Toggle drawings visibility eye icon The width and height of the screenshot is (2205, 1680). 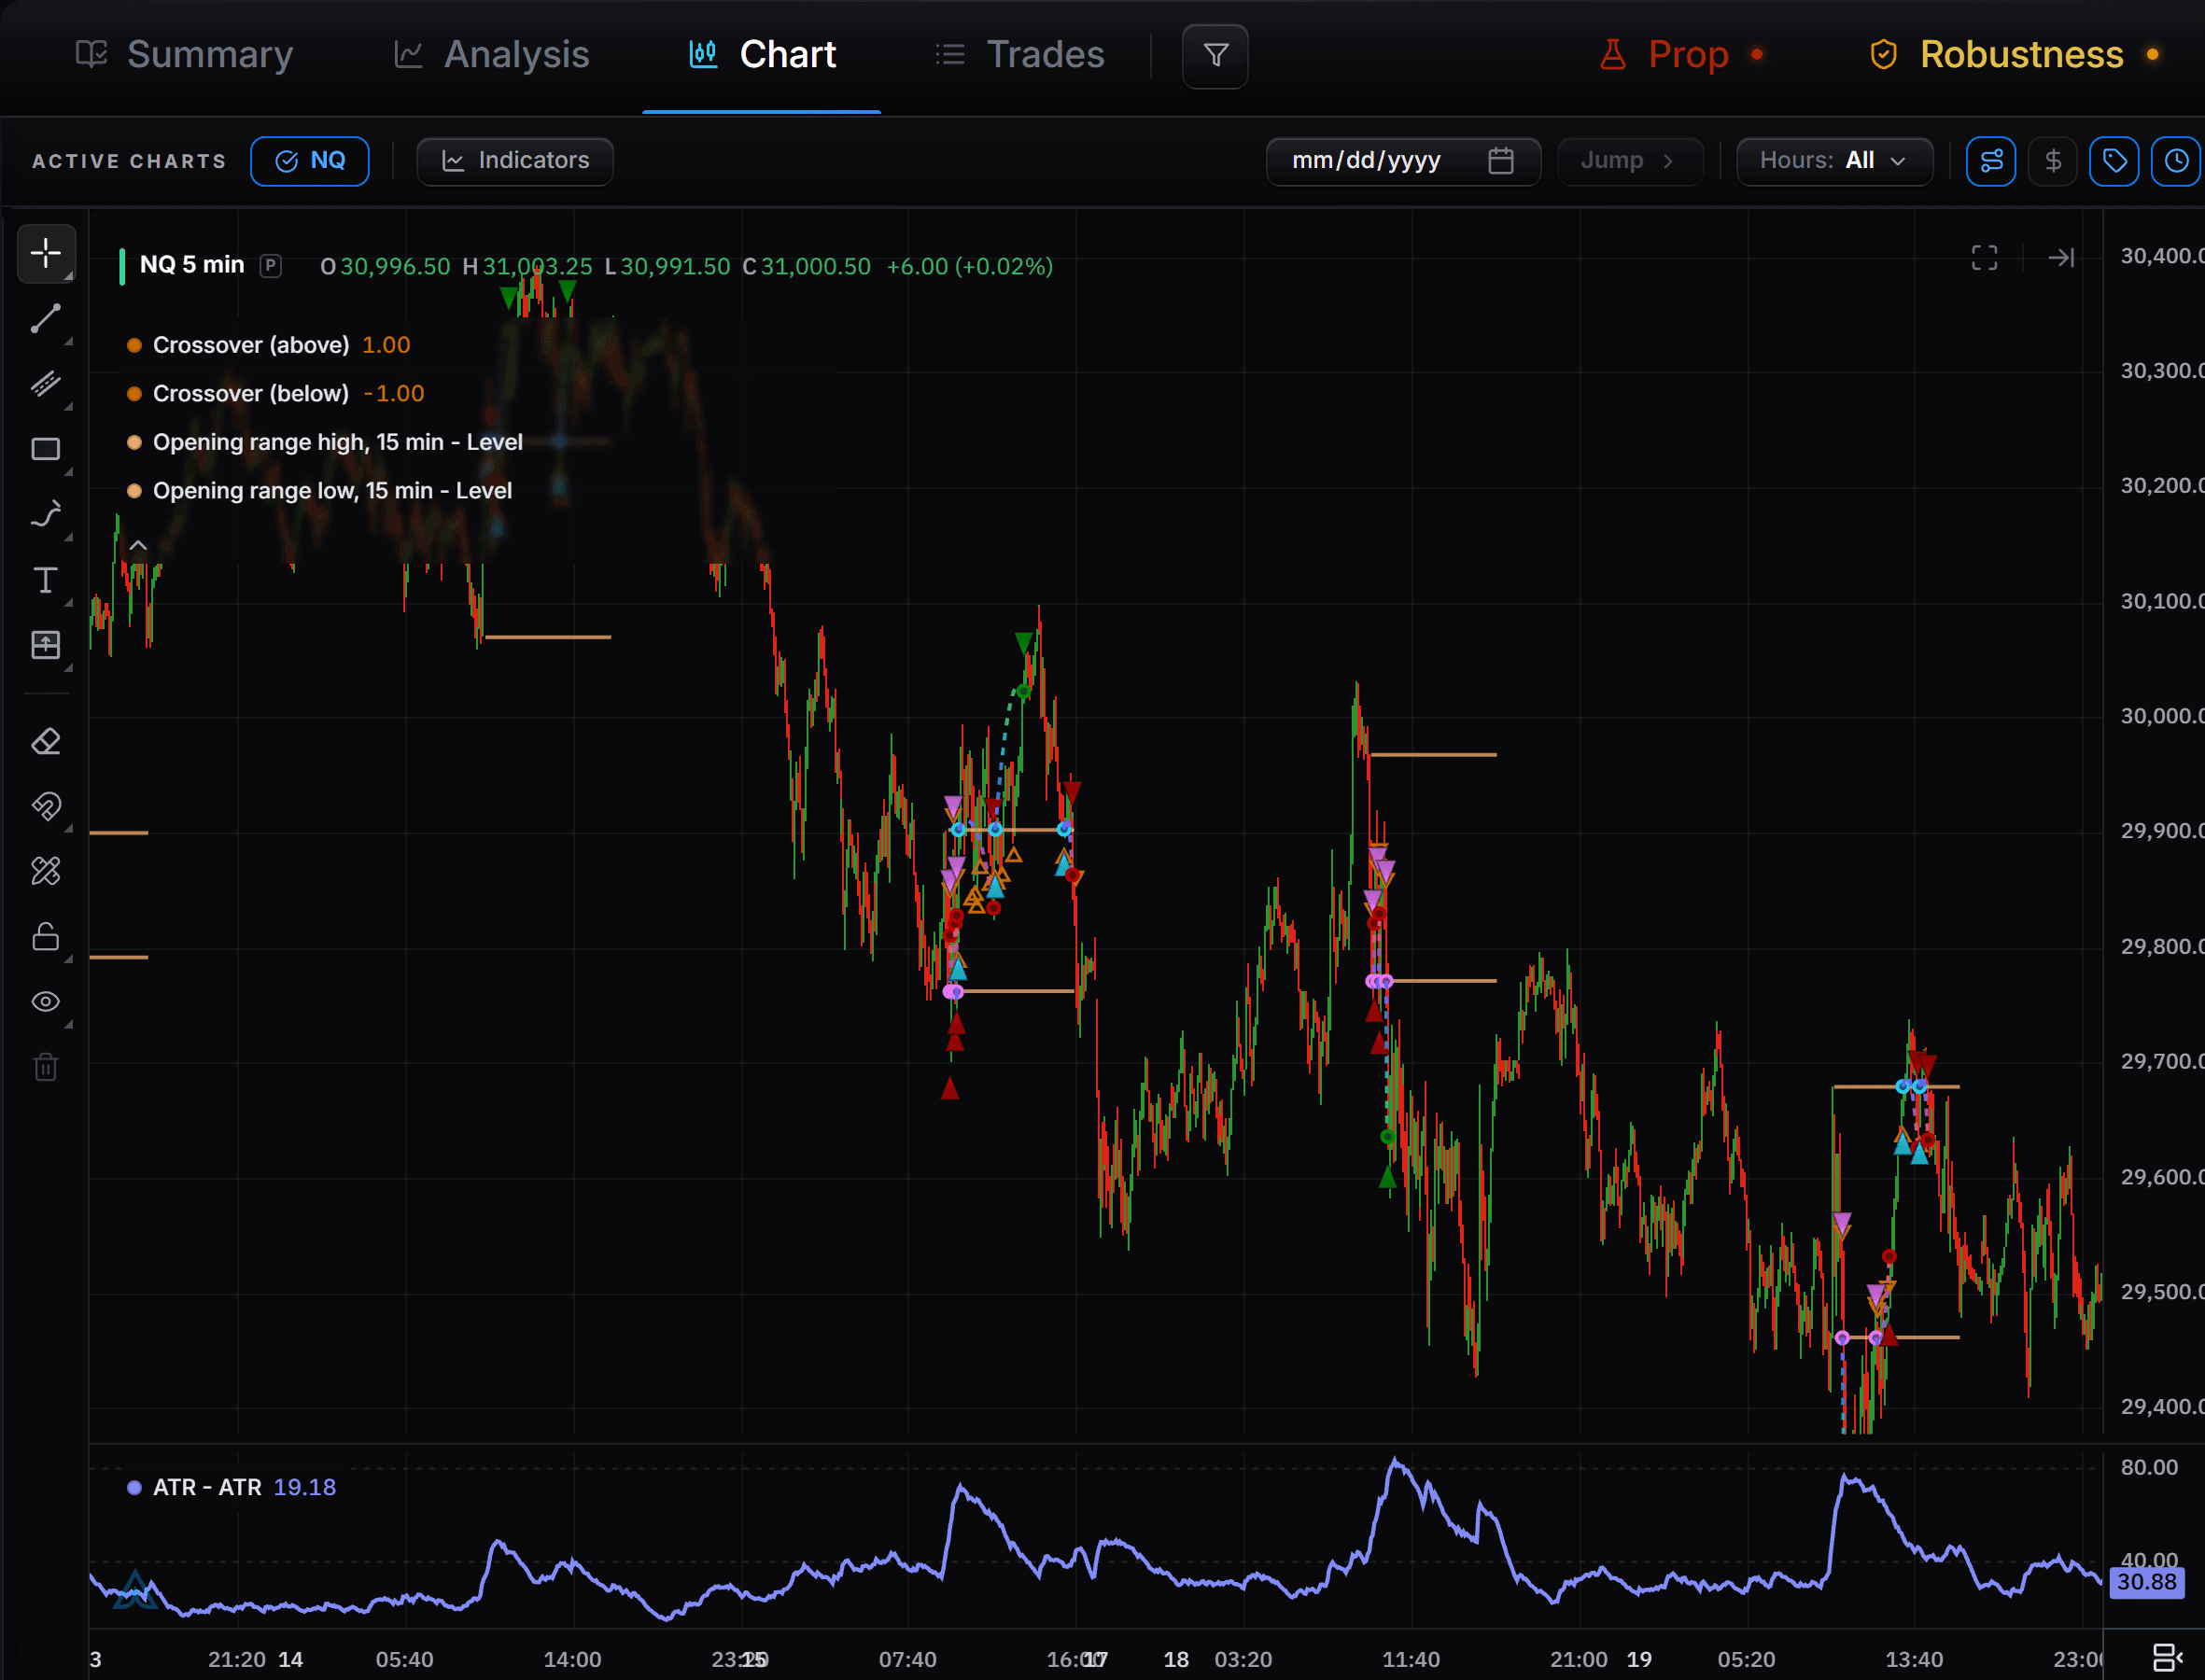coord(46,1002)
